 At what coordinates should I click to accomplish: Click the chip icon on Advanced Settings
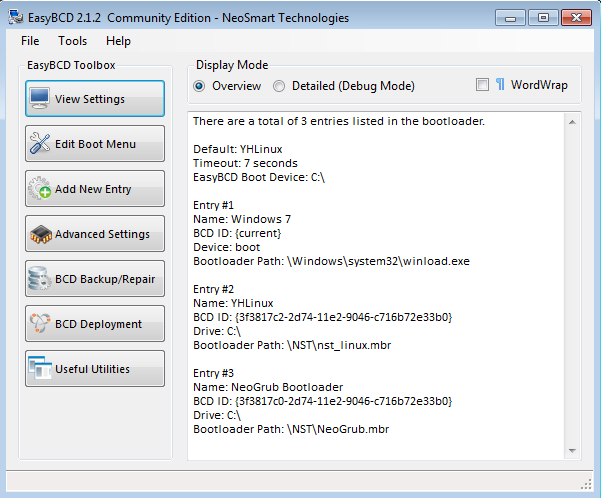click(x=41, y=234)
